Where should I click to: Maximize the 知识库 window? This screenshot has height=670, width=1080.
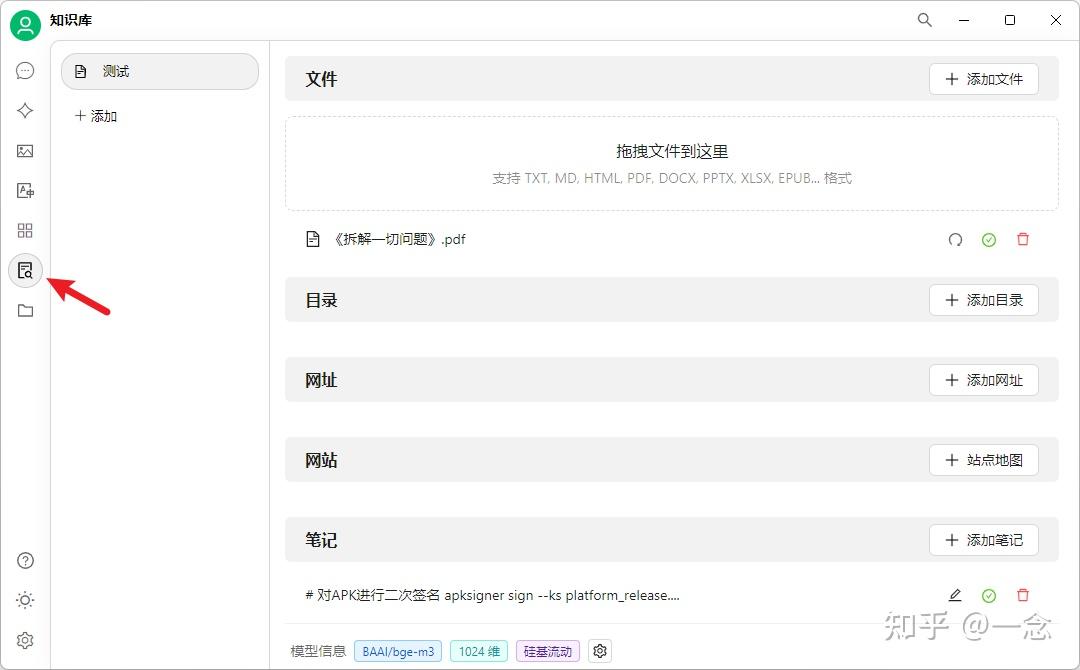pos(1010,20)
